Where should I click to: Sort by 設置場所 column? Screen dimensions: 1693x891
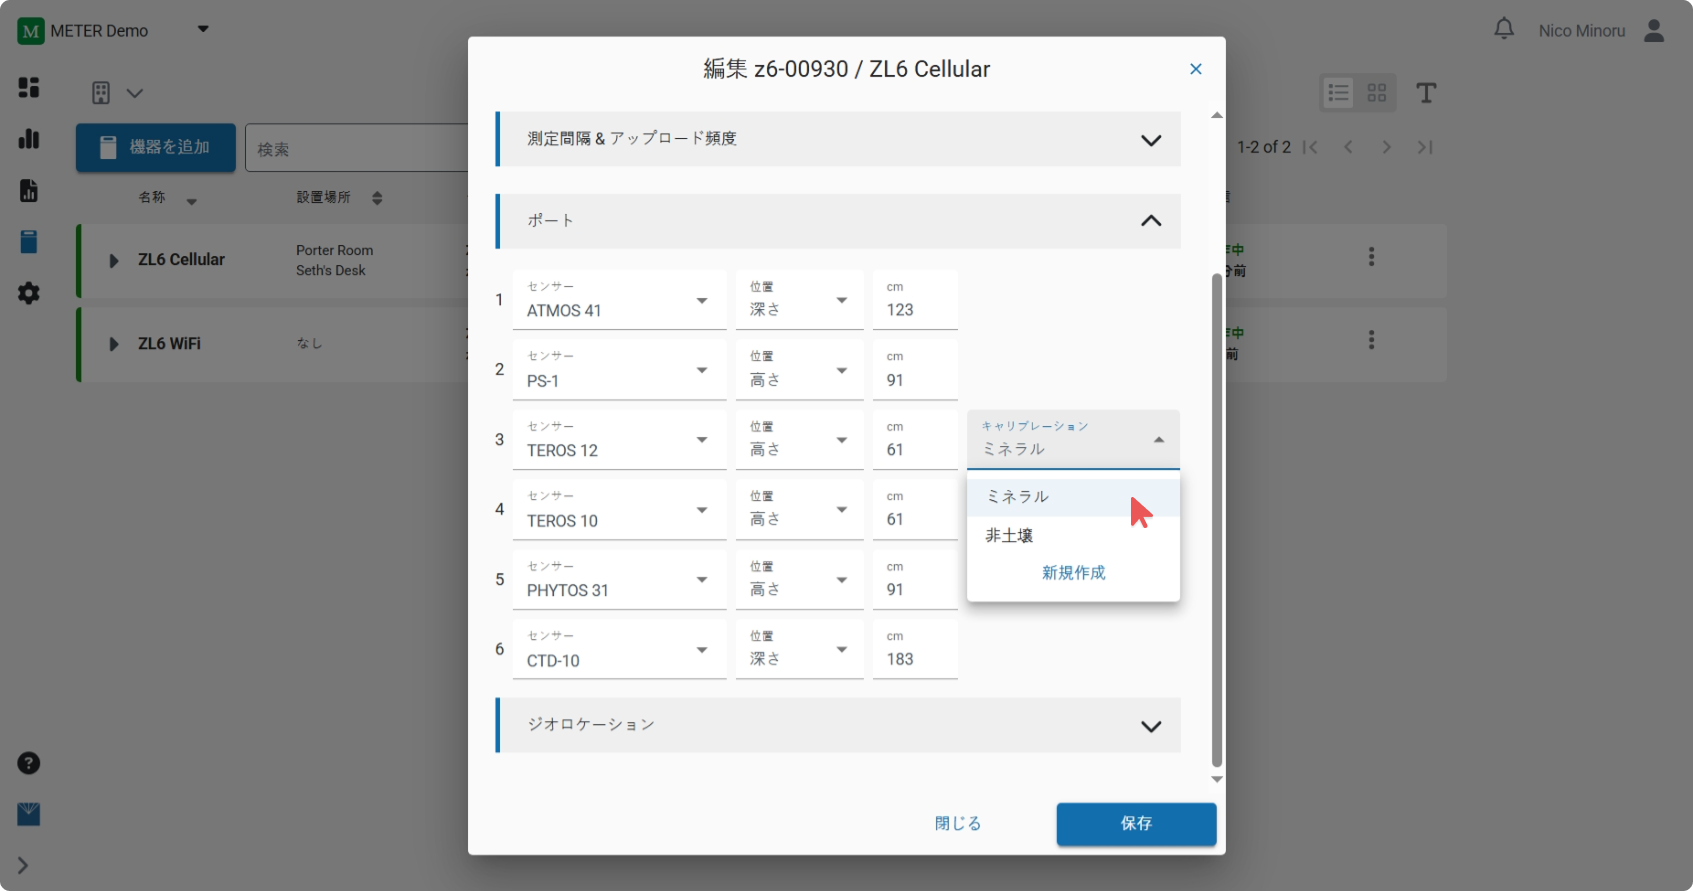339,198
